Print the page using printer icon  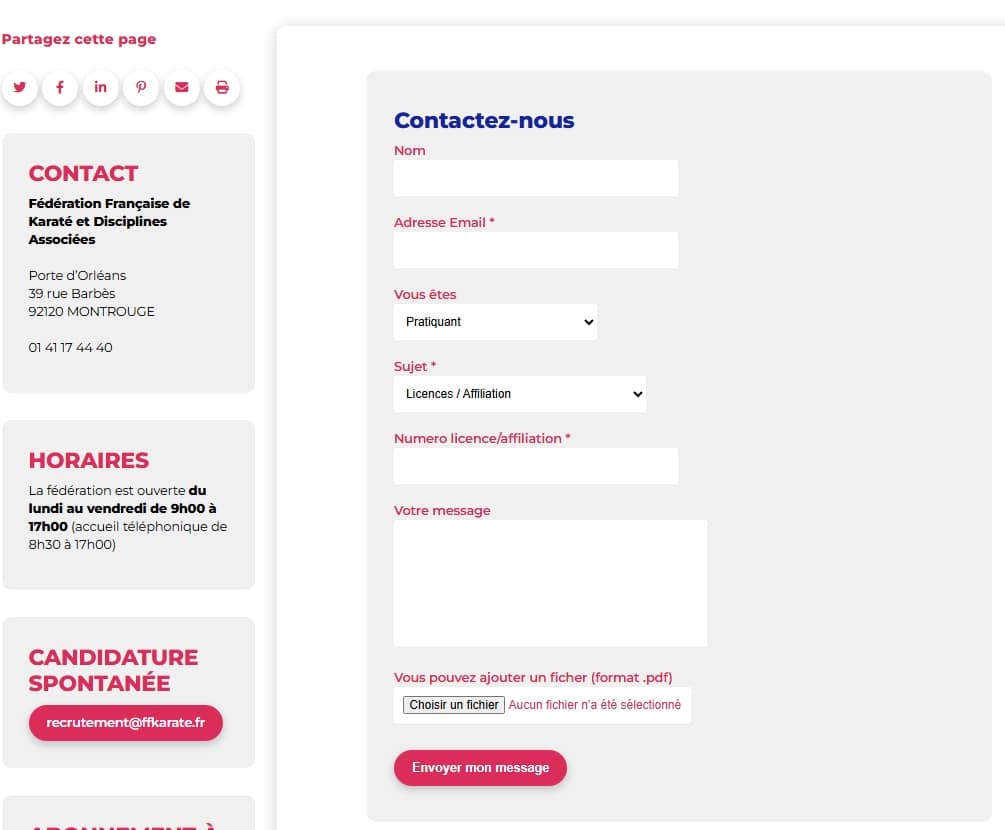[222, 88]
